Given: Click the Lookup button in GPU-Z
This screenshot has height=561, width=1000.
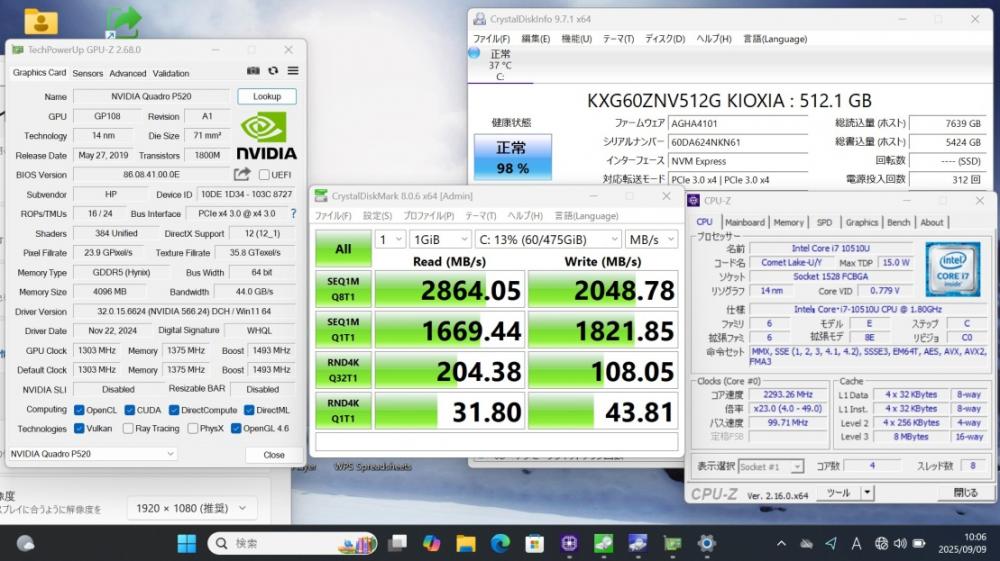Looking at the screenshot, I should pyautogui.click(x=267, y=96).
